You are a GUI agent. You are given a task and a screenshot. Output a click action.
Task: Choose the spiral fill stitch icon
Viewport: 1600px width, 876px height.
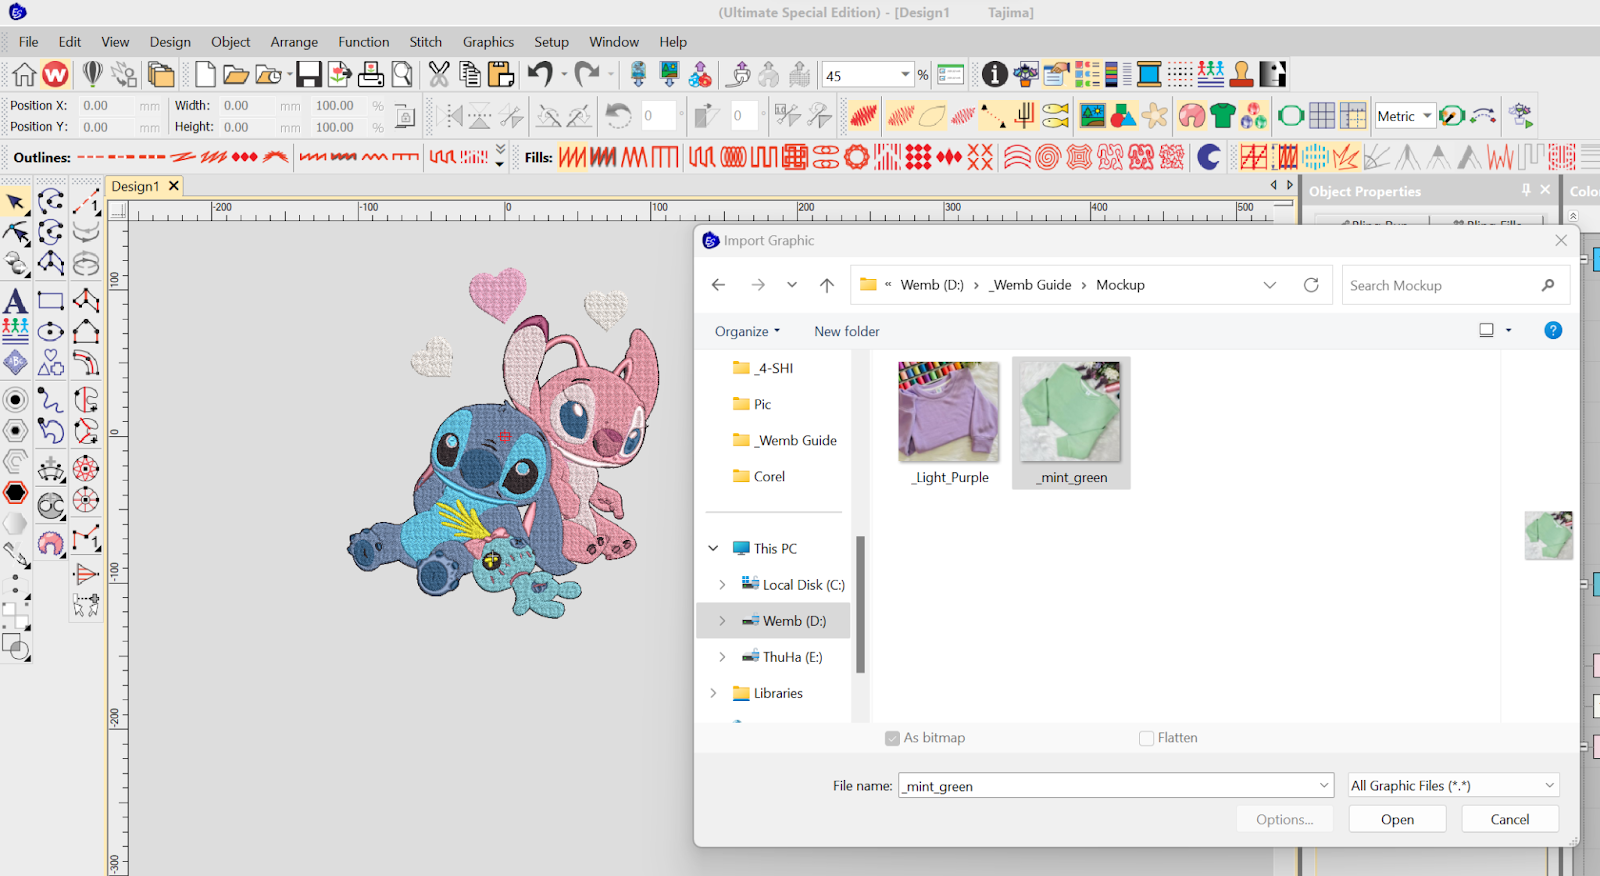[1047, 157]
